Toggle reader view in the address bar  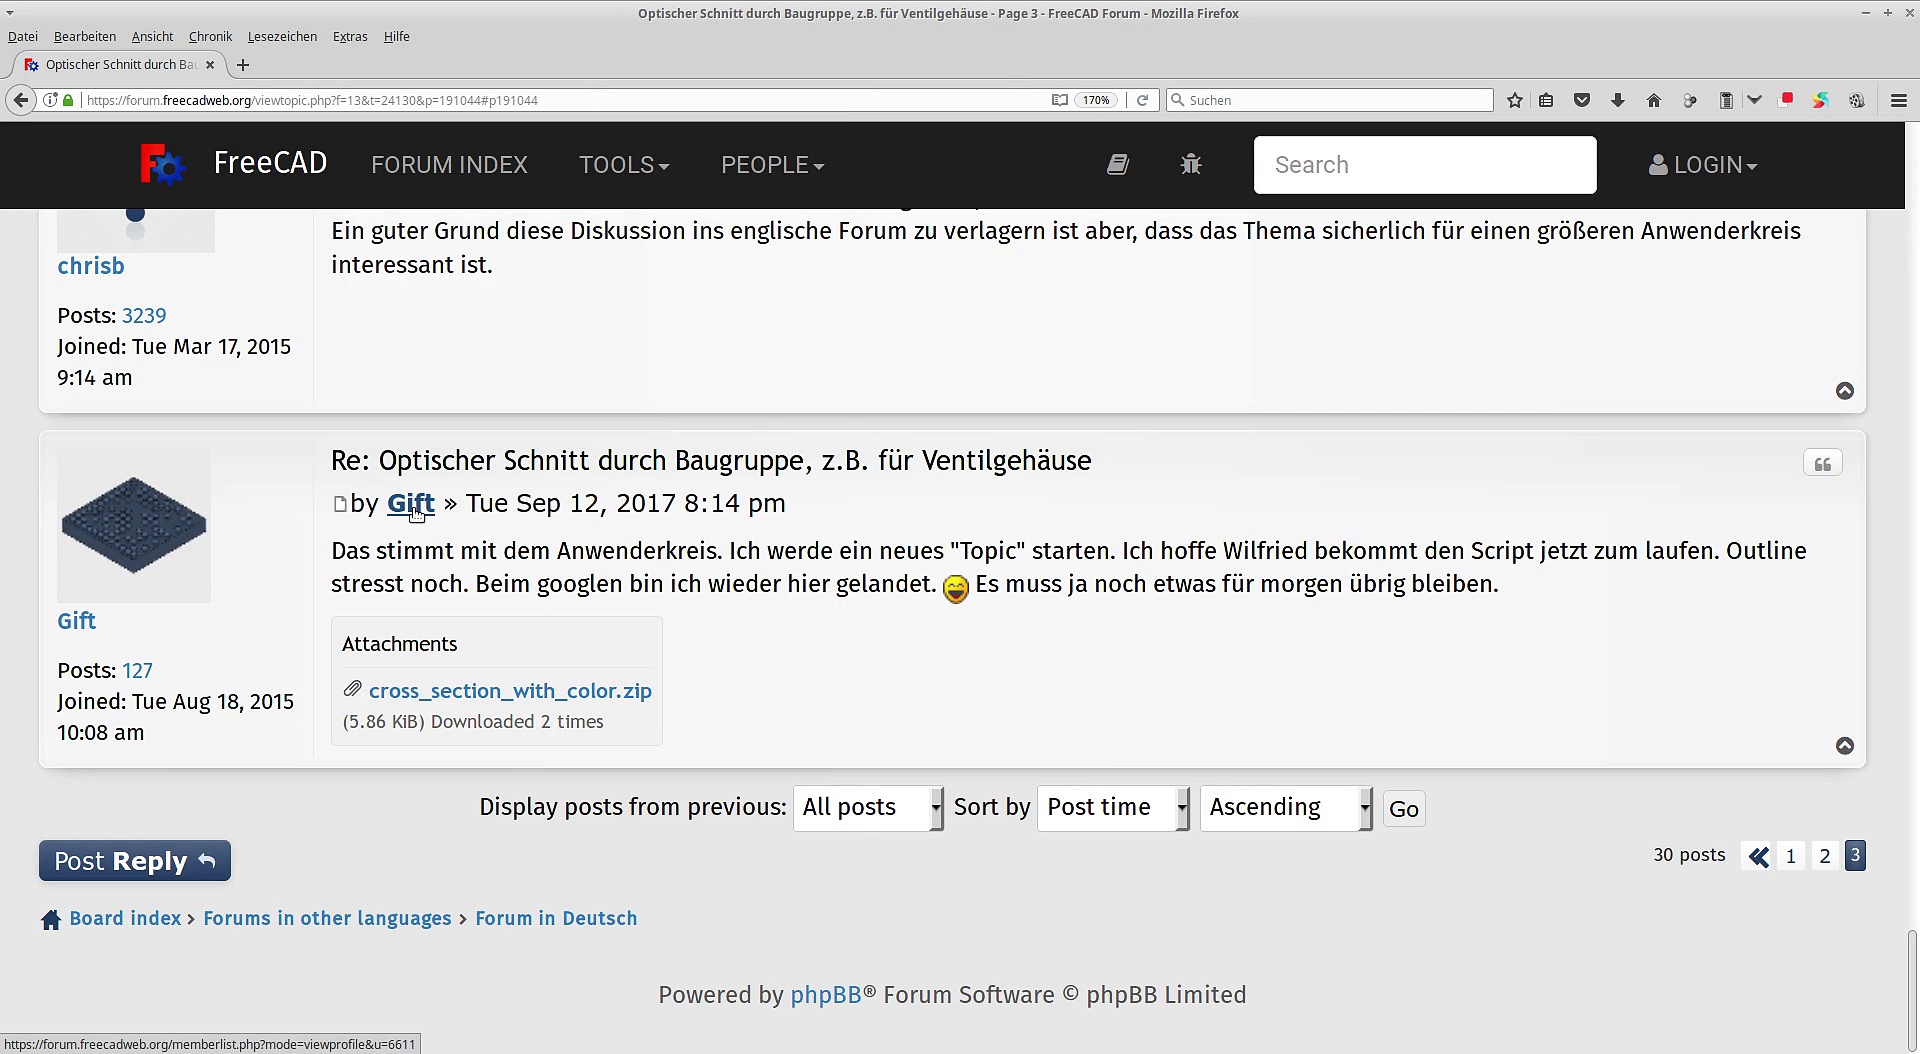tap(1059, 100)
